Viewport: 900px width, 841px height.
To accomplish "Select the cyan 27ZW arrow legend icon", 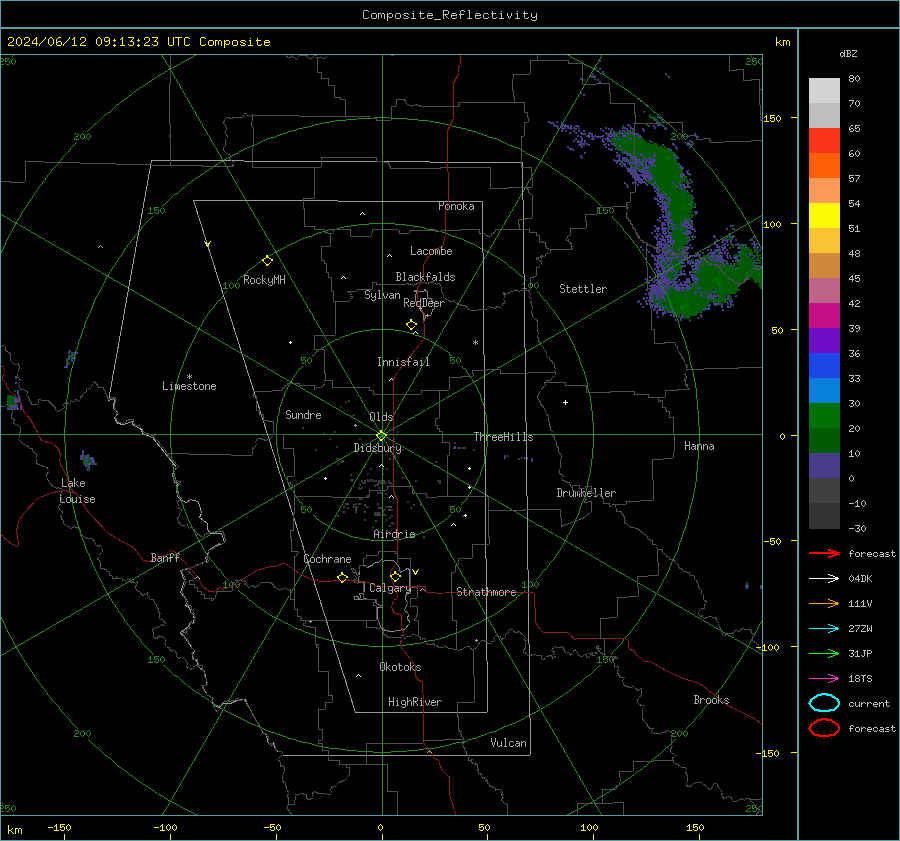I will coord(824,629).
